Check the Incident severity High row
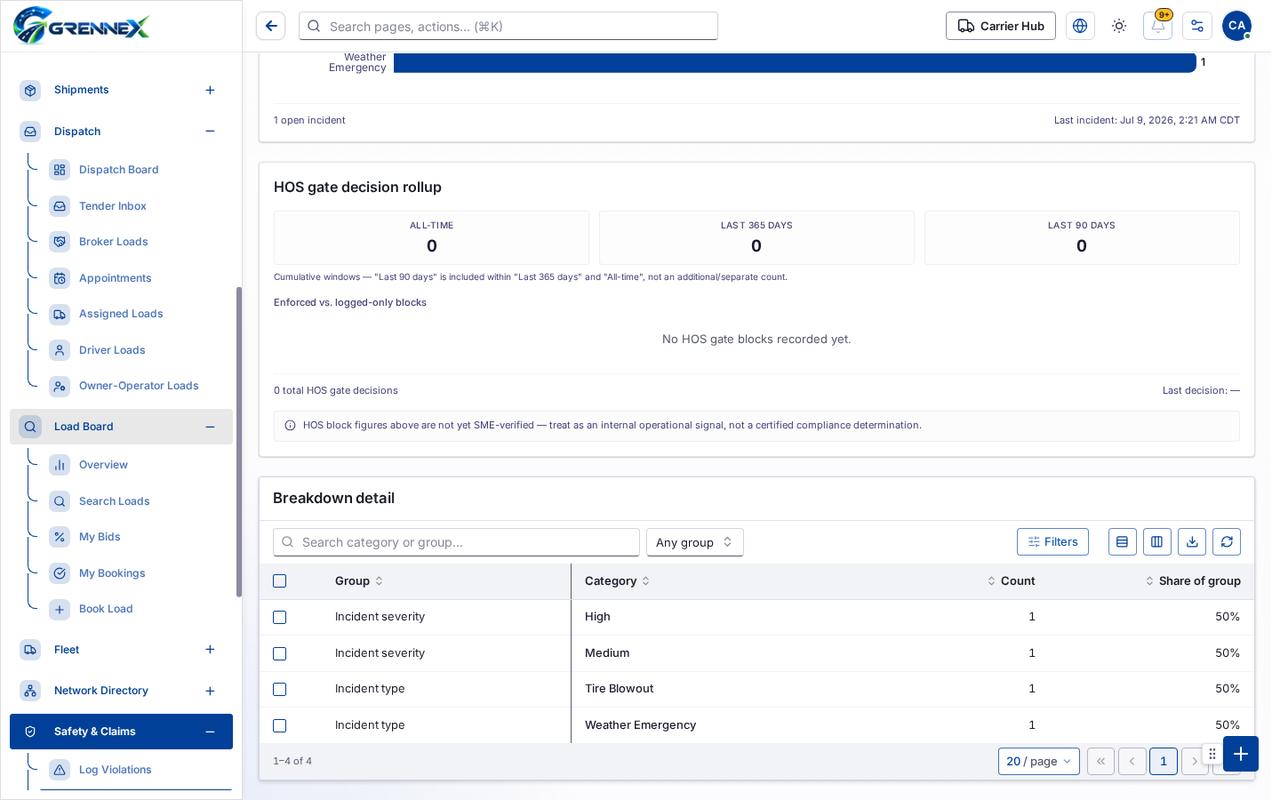This screenshot has height=800, width=1280. pyautogui.click(x=280, y=617)
